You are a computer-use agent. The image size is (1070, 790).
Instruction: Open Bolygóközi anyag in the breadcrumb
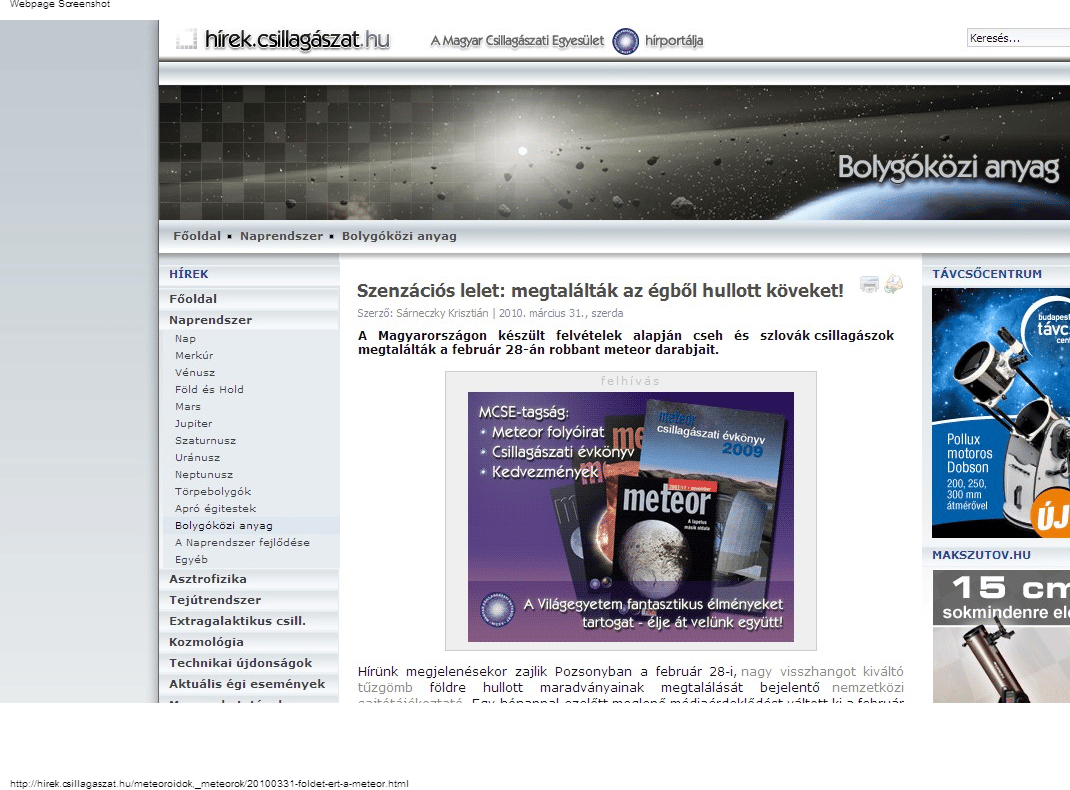[399, 236]
